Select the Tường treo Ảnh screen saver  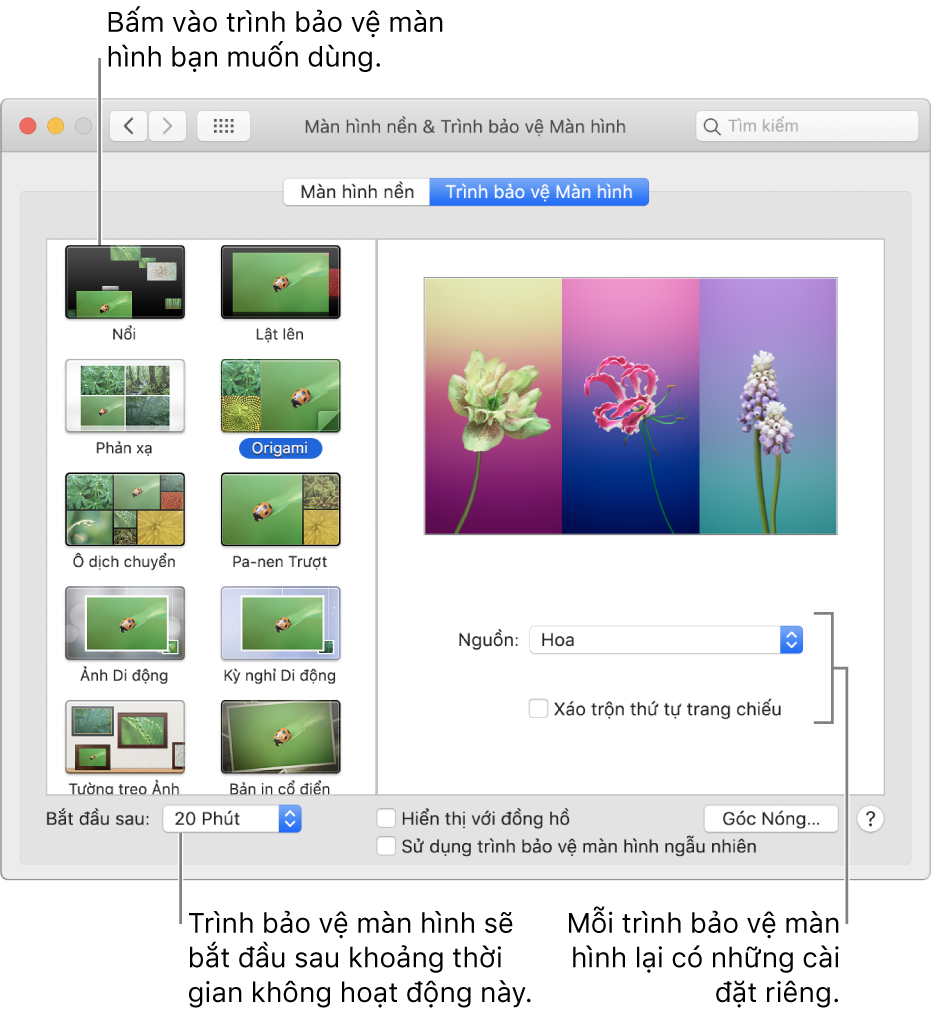coord(124,736)
